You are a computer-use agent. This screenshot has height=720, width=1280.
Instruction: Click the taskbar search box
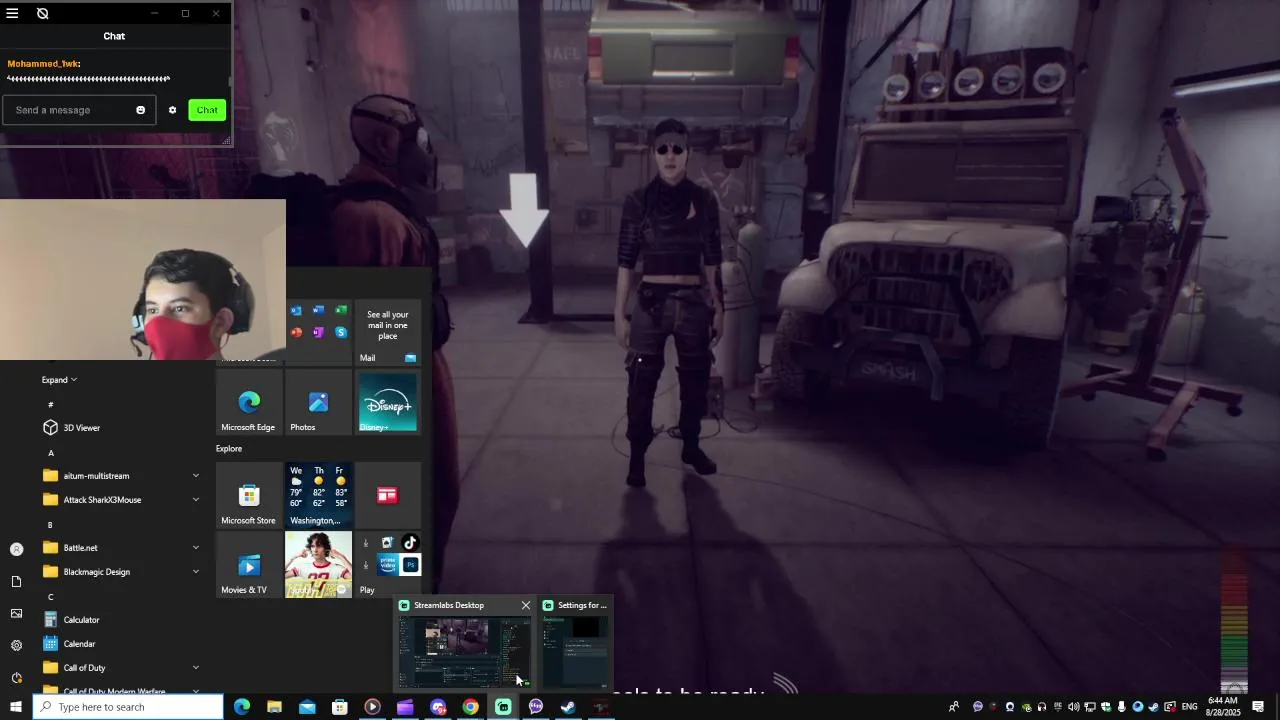pos(128,707)
